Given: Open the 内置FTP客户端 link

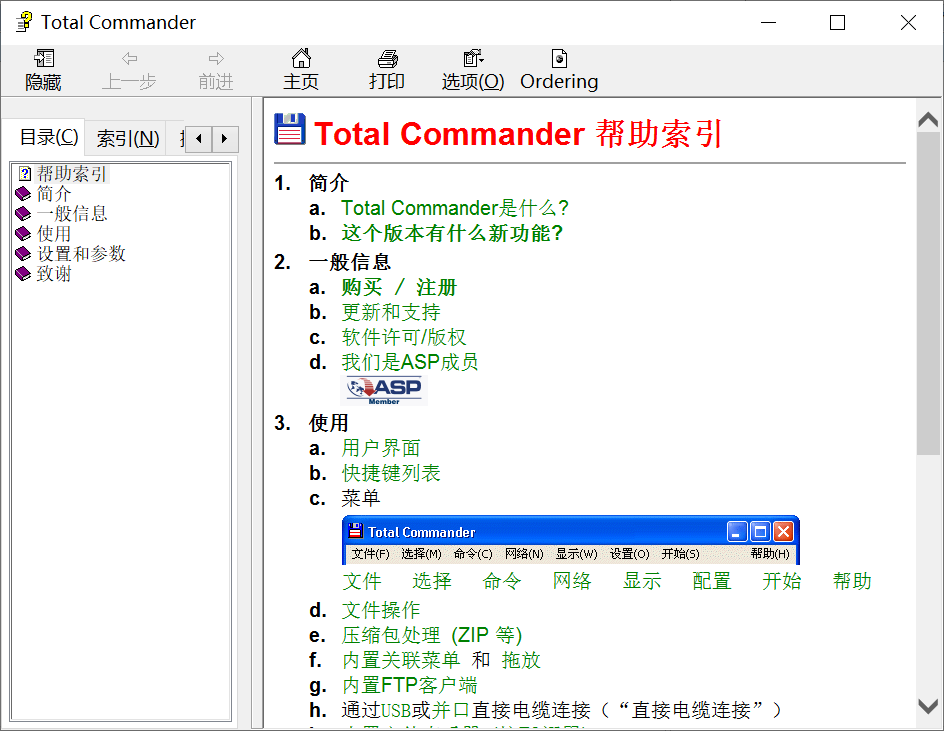Looking at the screenshot, I should click(x=409, y=685).
